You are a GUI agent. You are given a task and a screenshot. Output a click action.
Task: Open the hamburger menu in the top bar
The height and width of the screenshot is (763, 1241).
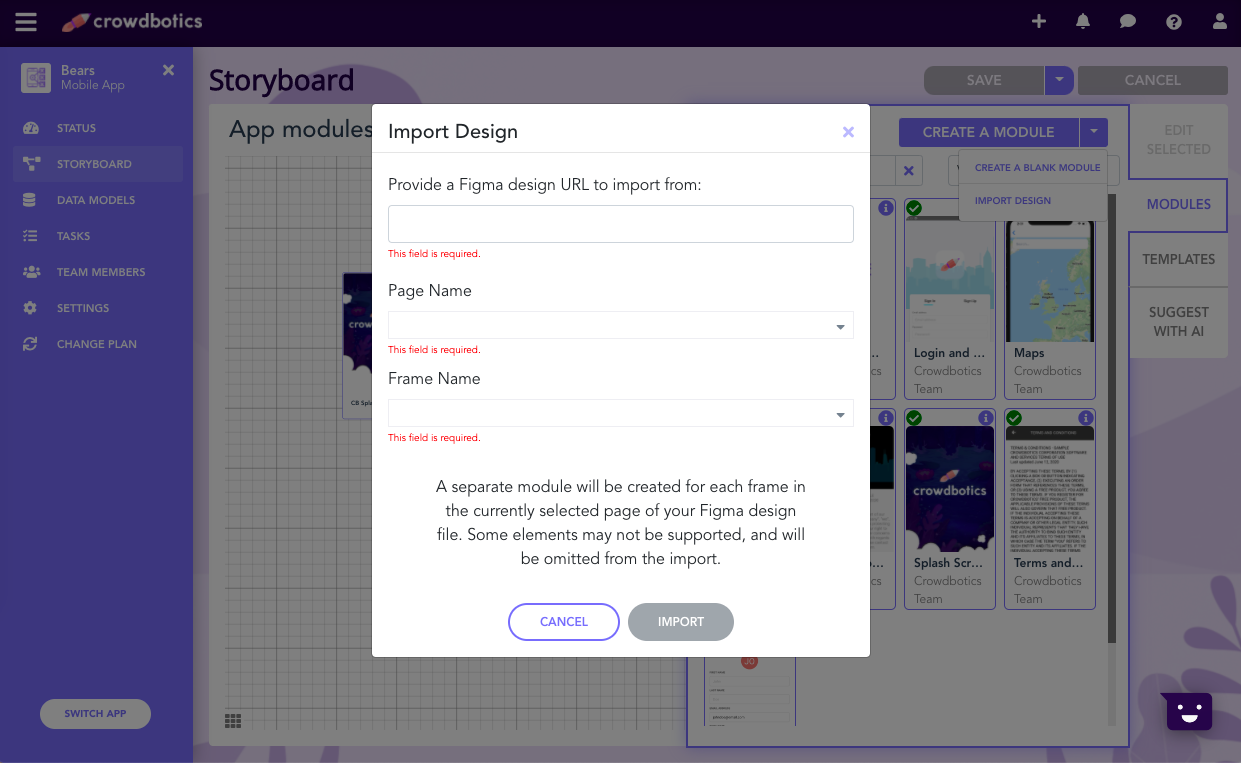tap(26, 22)
